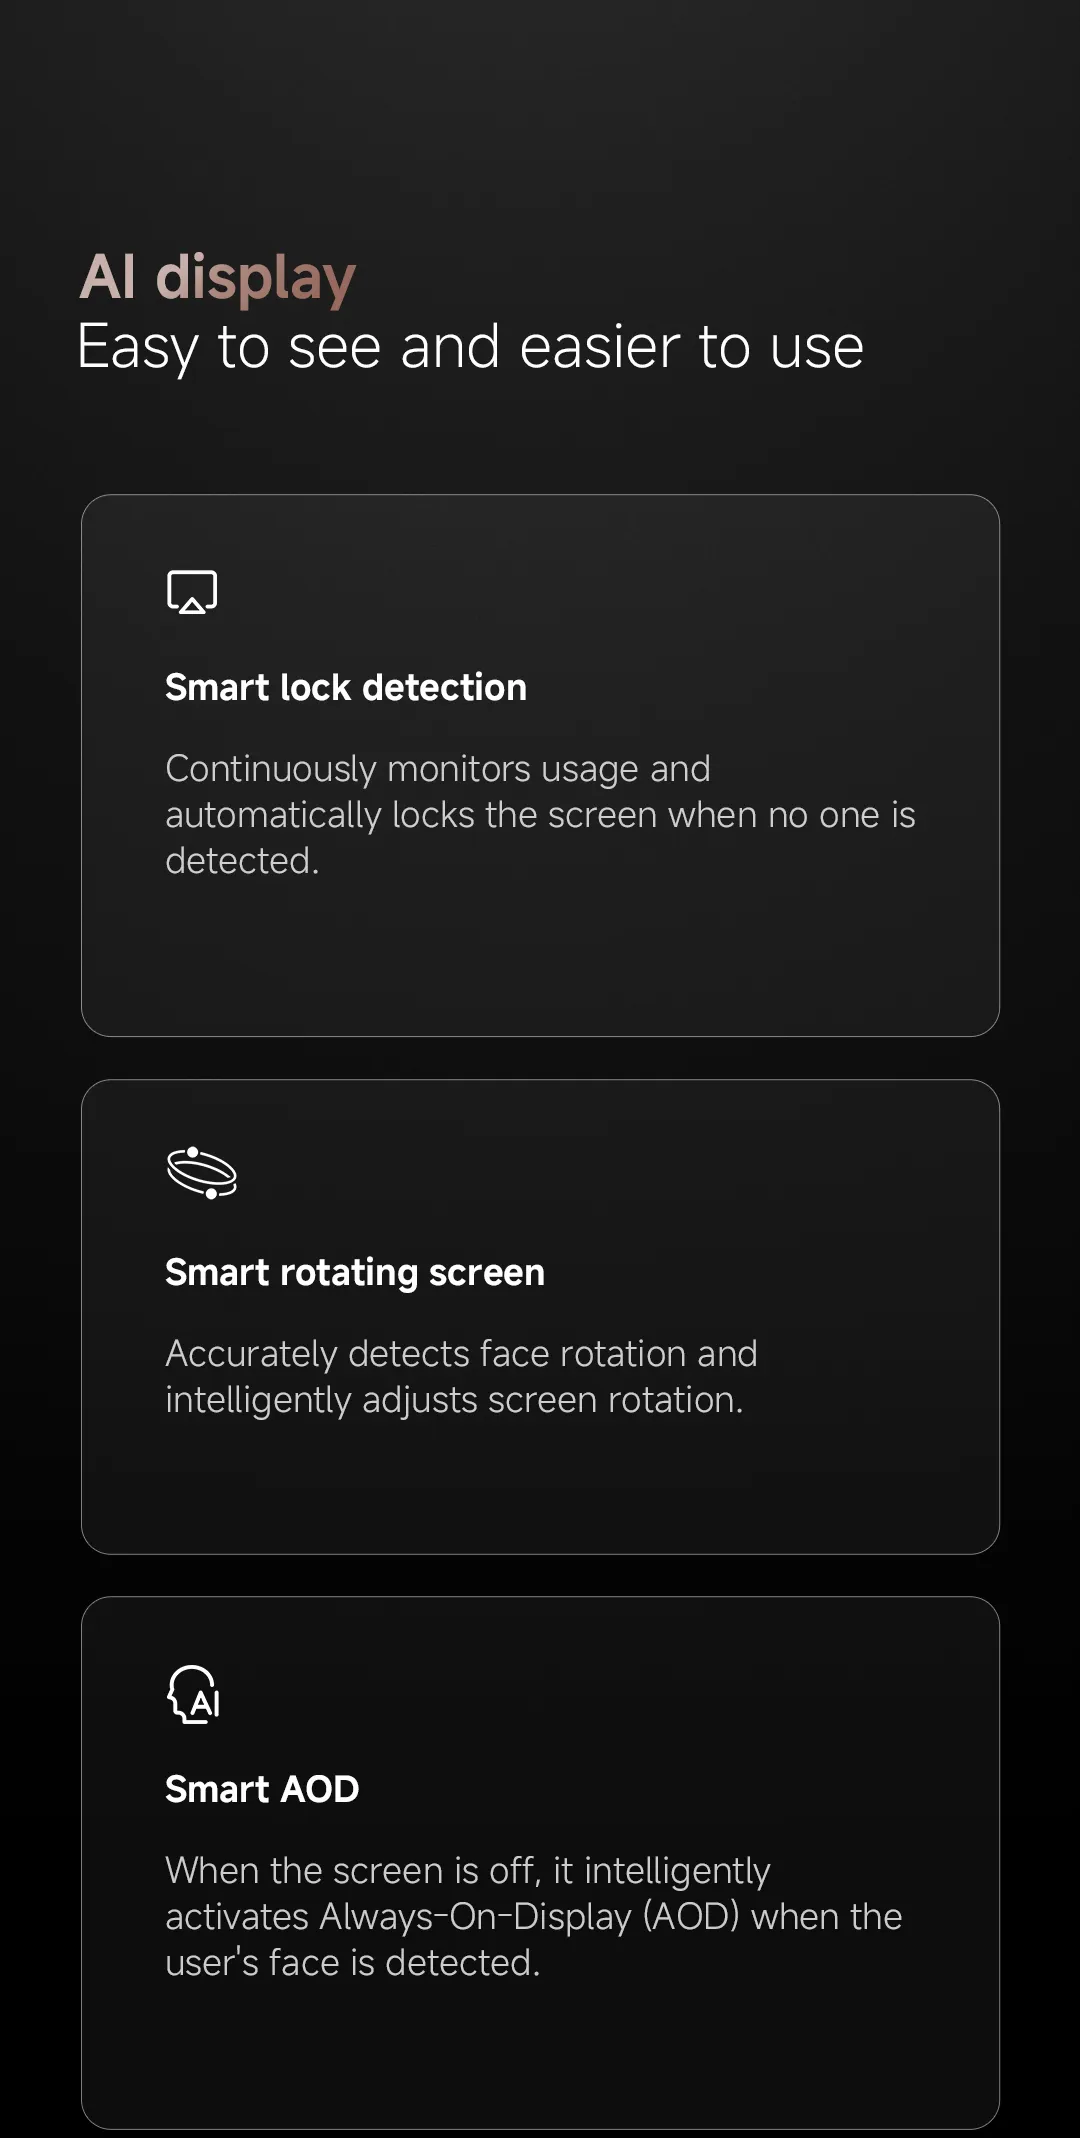Select the 'Smart AOD' title

[262, 1789]
